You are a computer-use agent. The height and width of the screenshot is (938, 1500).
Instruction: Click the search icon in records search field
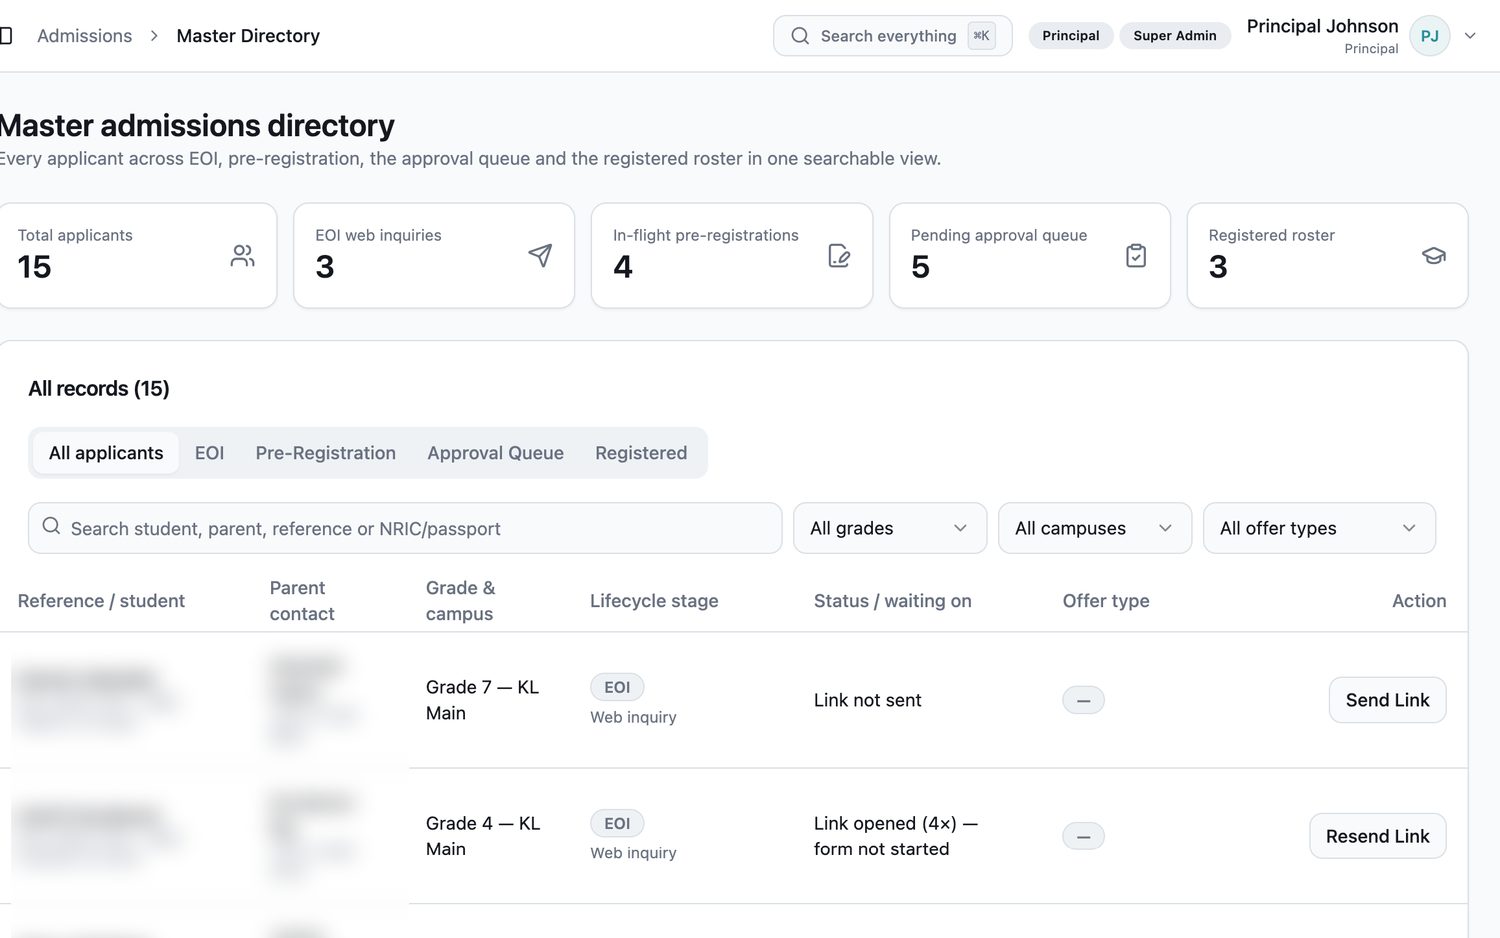point(51,527)
